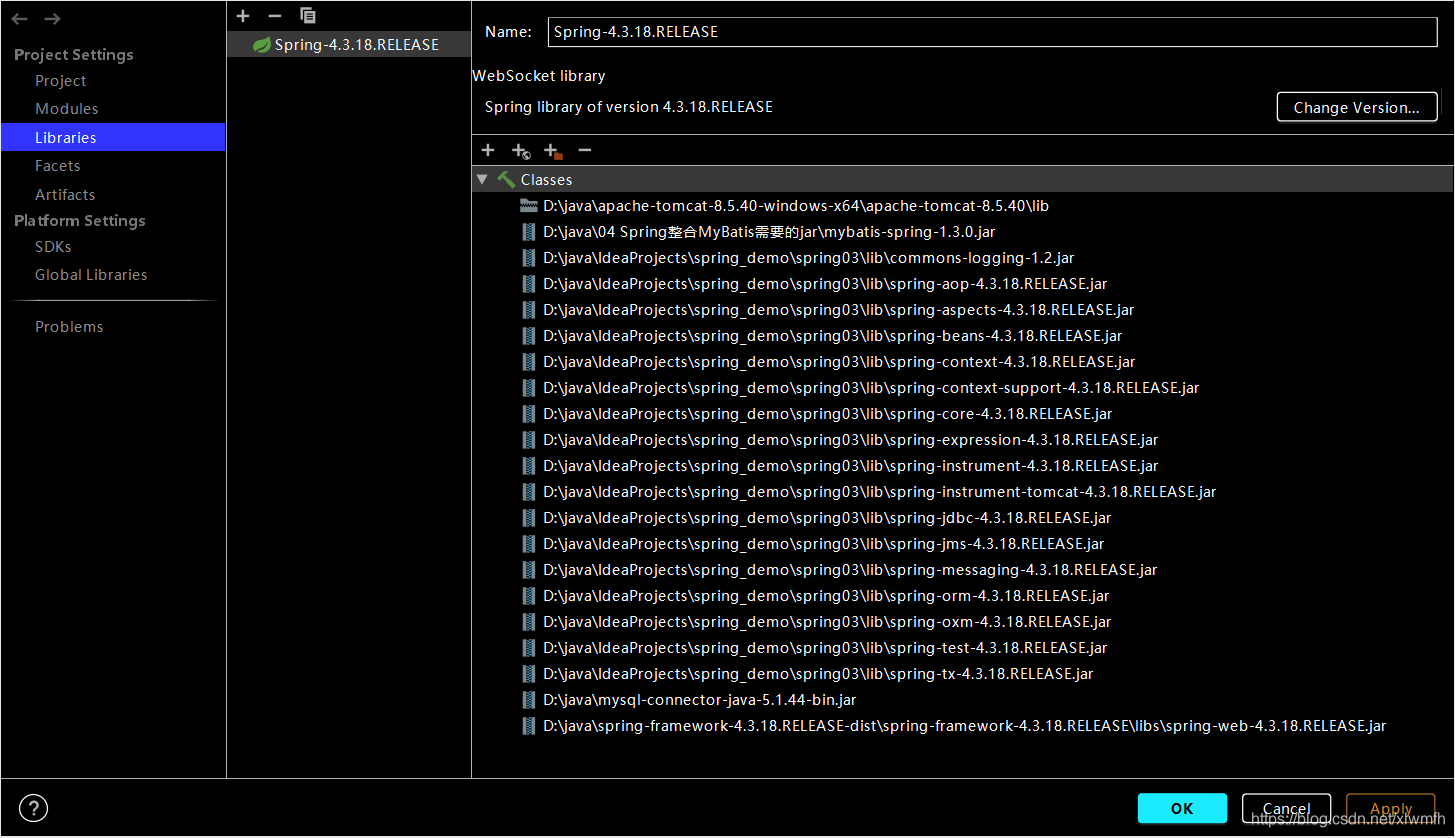Screen dimensions: 1455x838
Task: Select the mybatis-spring-1.3.0.jar entry
Action: click(769, 232)
